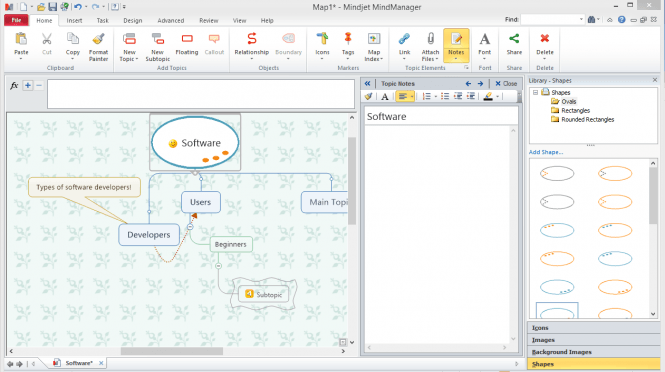The image size is (665, 372).
Task: Go to previous topic note arrow
Action: 468,84
